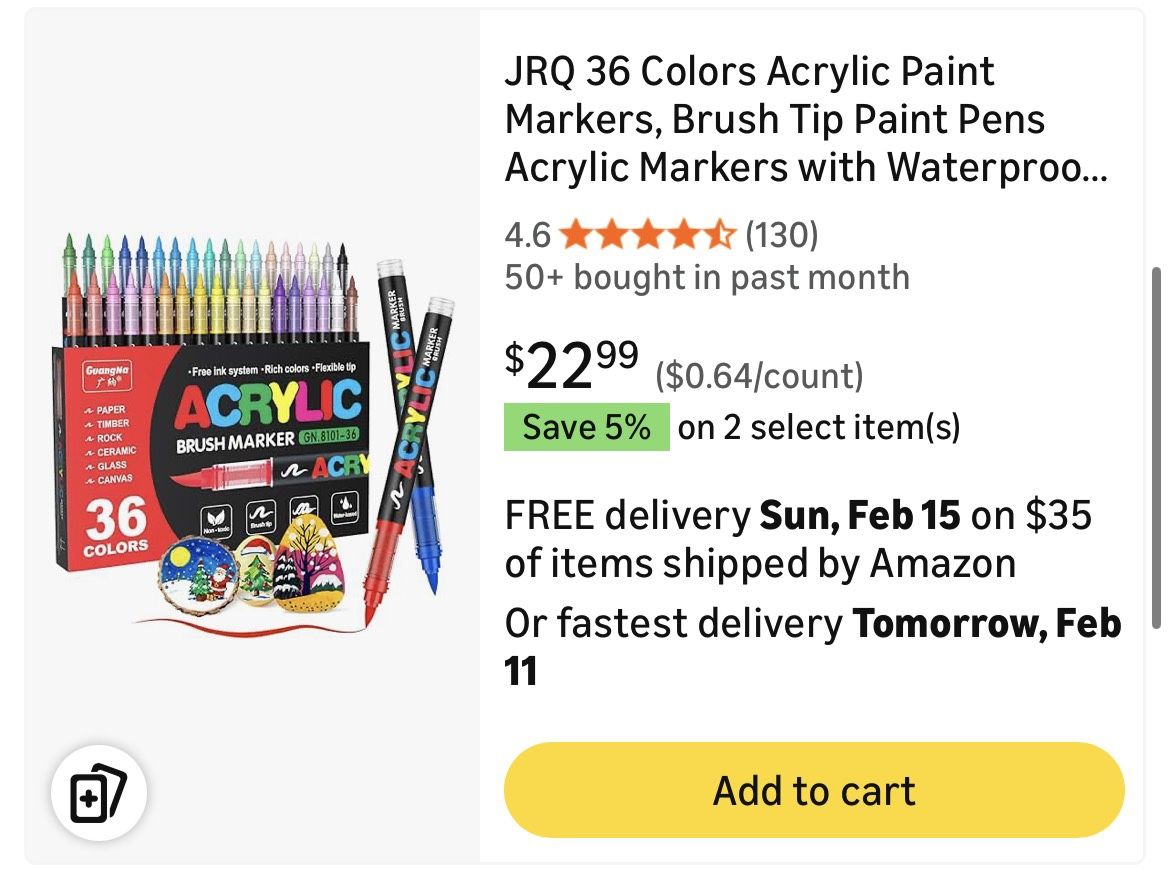The width and height of the screenshot is (1170, 881).
Task: Click the orange star rating icons
Action: tap(648, 236)
